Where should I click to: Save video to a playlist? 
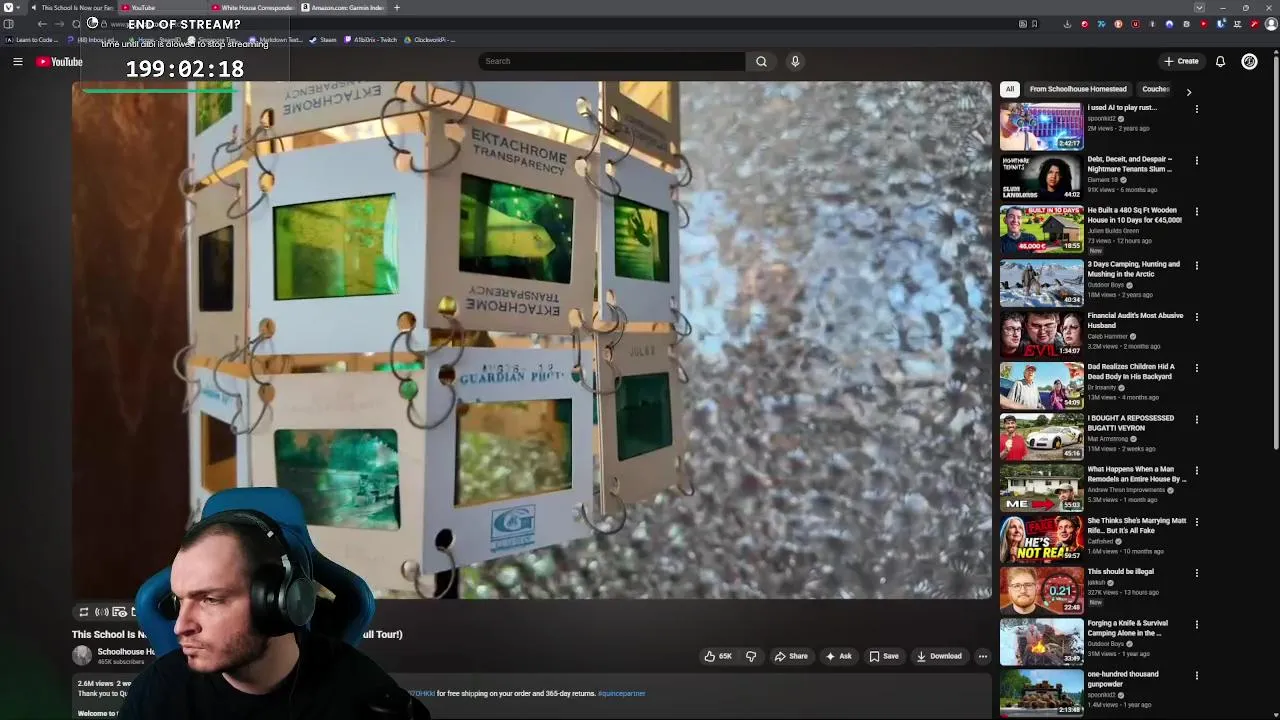pos(884,656)
